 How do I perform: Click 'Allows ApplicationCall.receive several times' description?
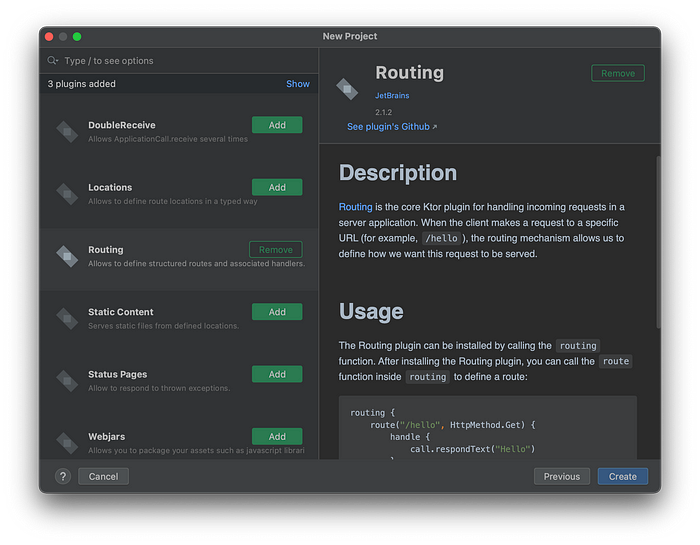click(x=168, y=139)
